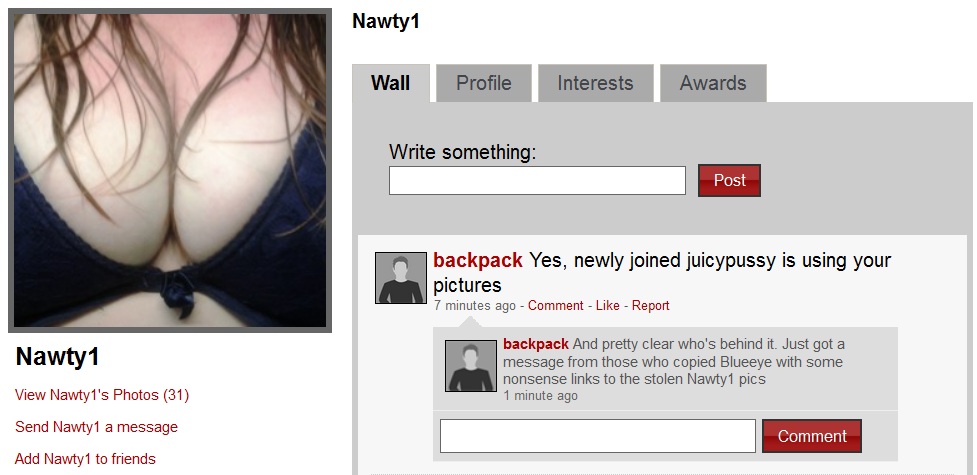Open backpack's avatar in the reply
Screen dimensions: 977x475
[470, 366]
